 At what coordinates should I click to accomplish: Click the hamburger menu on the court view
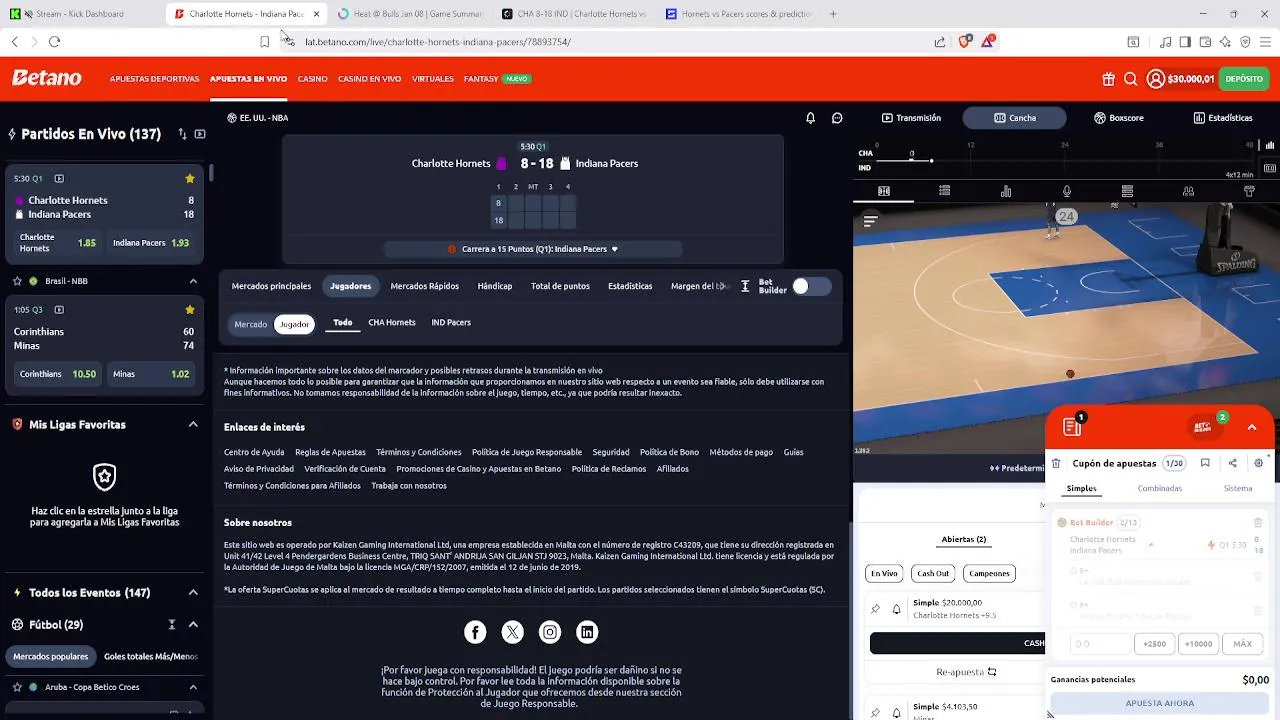870,221
